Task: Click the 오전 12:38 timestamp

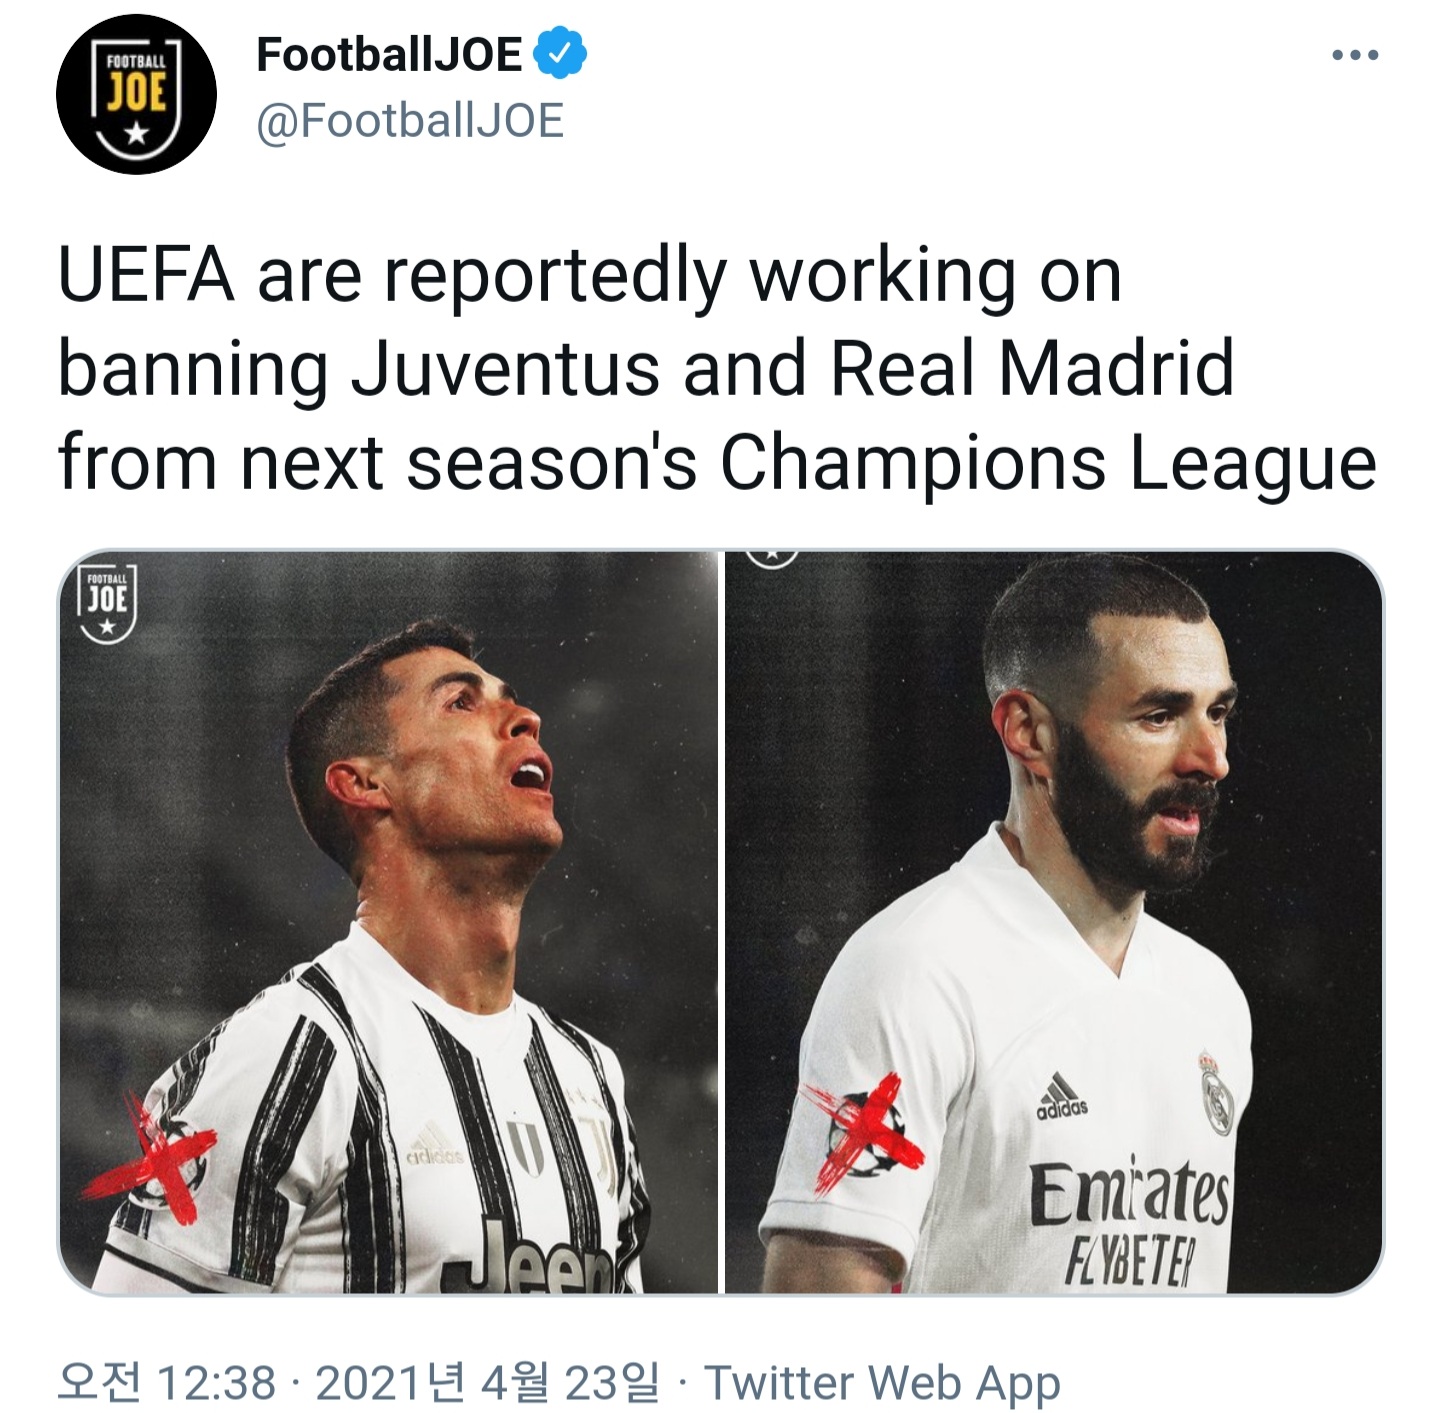Action: click(x=166, y=1383)
